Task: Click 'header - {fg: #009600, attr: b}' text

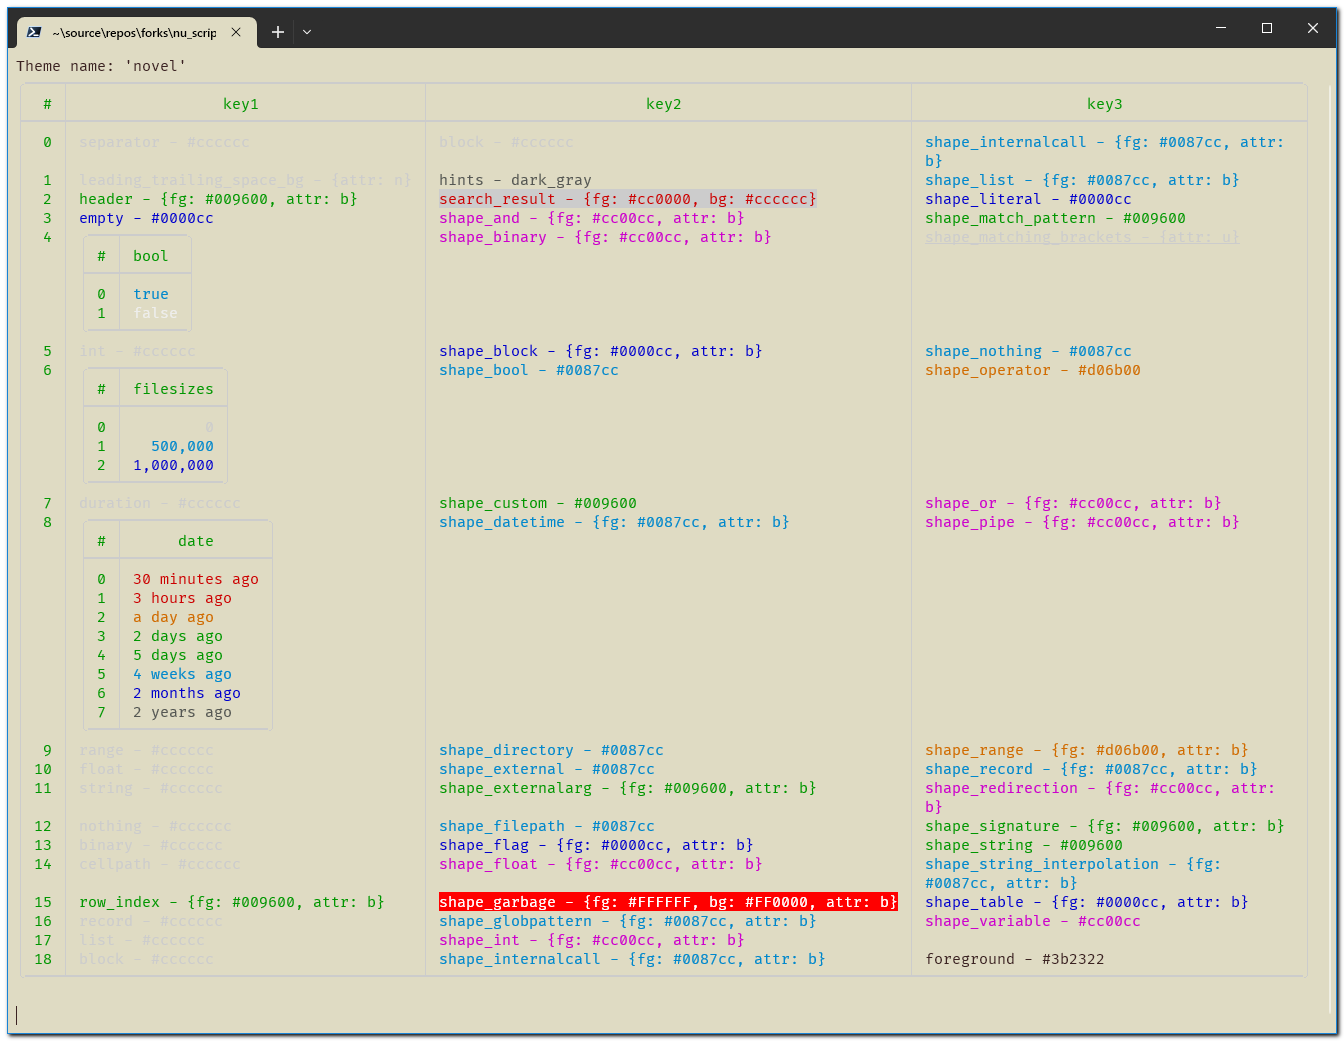Action: coord(218,199)
